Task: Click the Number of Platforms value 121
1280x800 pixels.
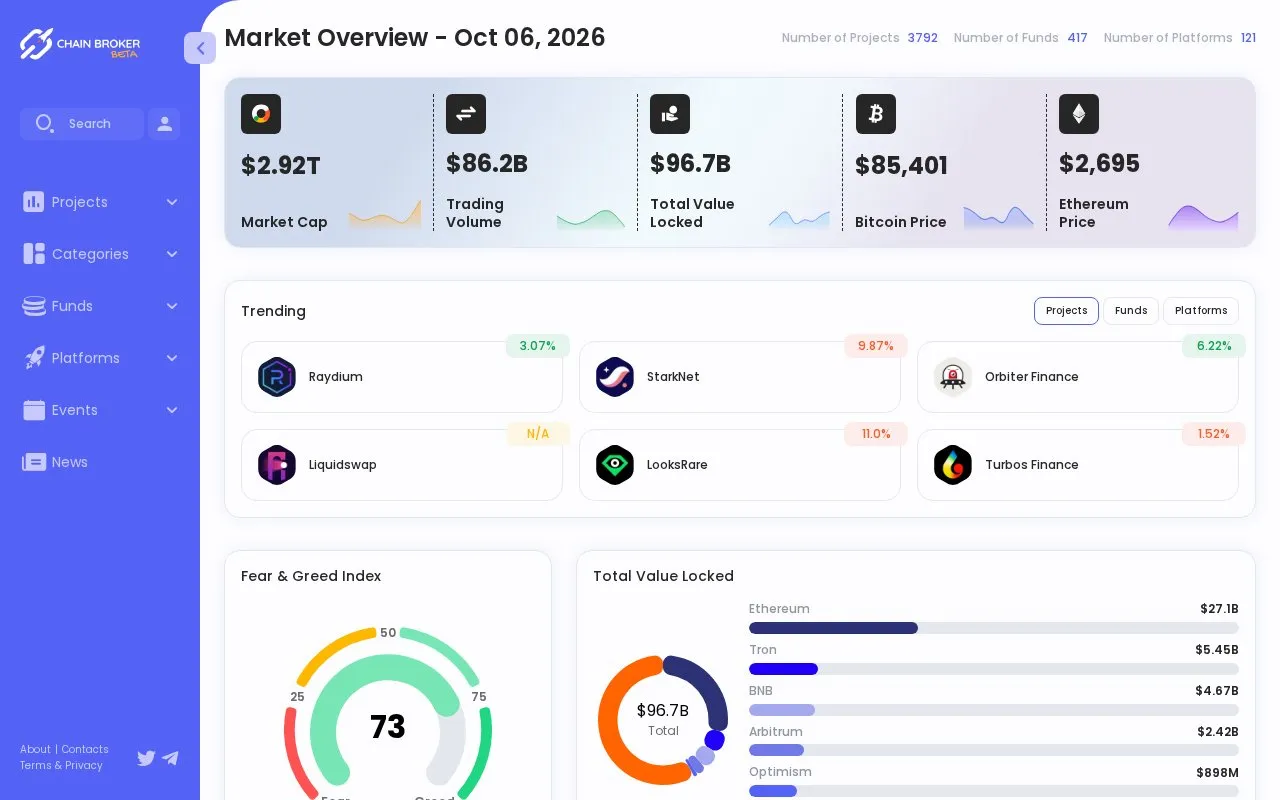Action: [1248, 38]
